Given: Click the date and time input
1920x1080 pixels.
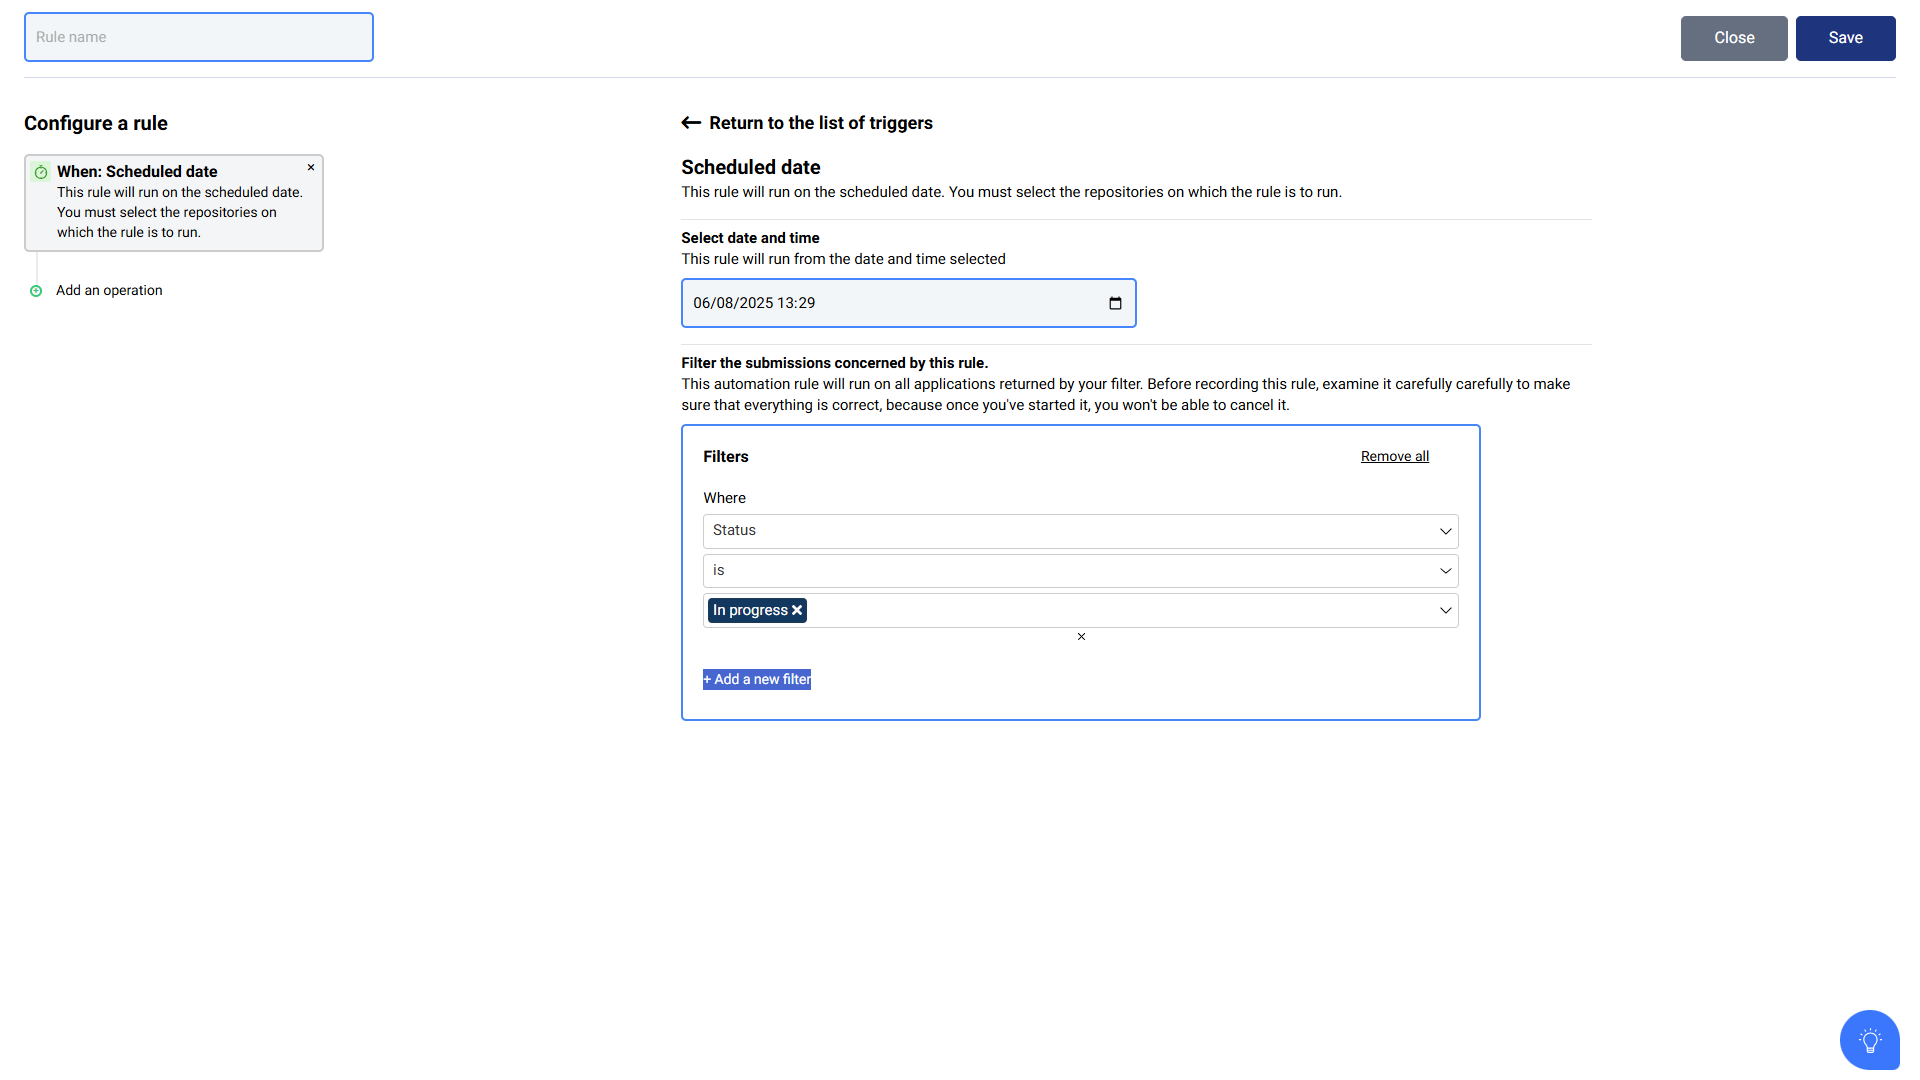Looking at the screenshot, I should tap(908, 303).
